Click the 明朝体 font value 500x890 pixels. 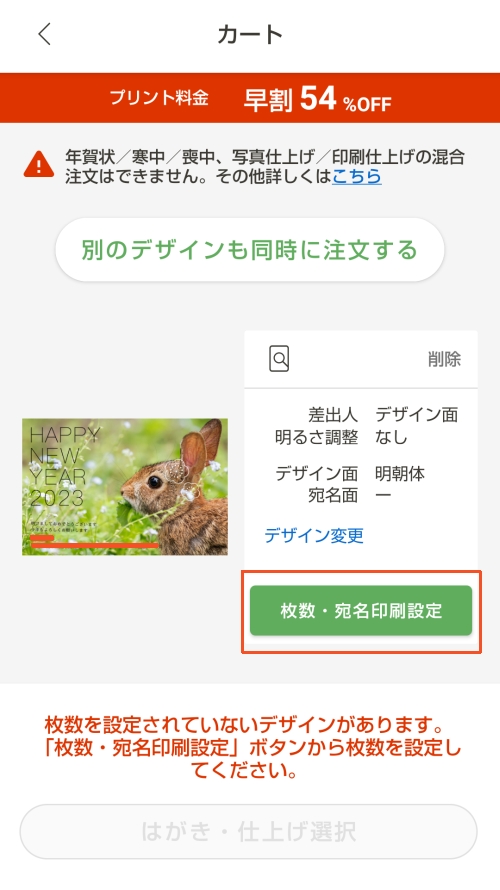coord(400,473)
